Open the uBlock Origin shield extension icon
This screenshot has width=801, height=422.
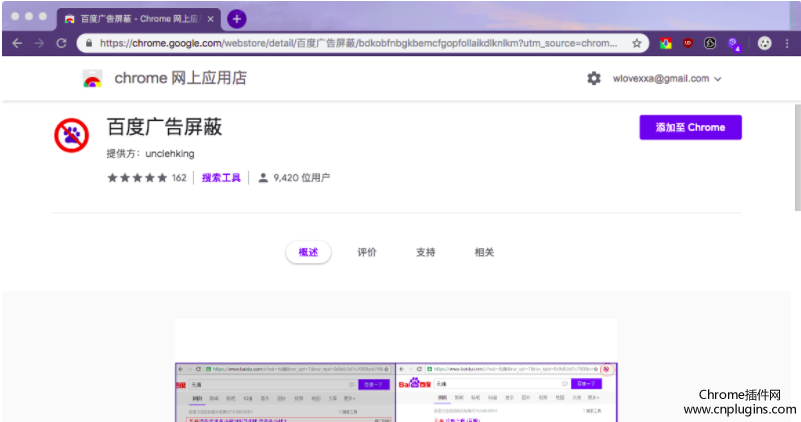pyautogui.click(x=688, y=43)
